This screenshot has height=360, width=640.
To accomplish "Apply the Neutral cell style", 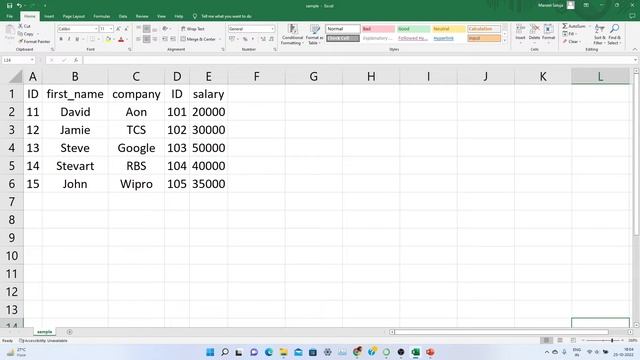I will pyautogui.click(x=449, y=29).
